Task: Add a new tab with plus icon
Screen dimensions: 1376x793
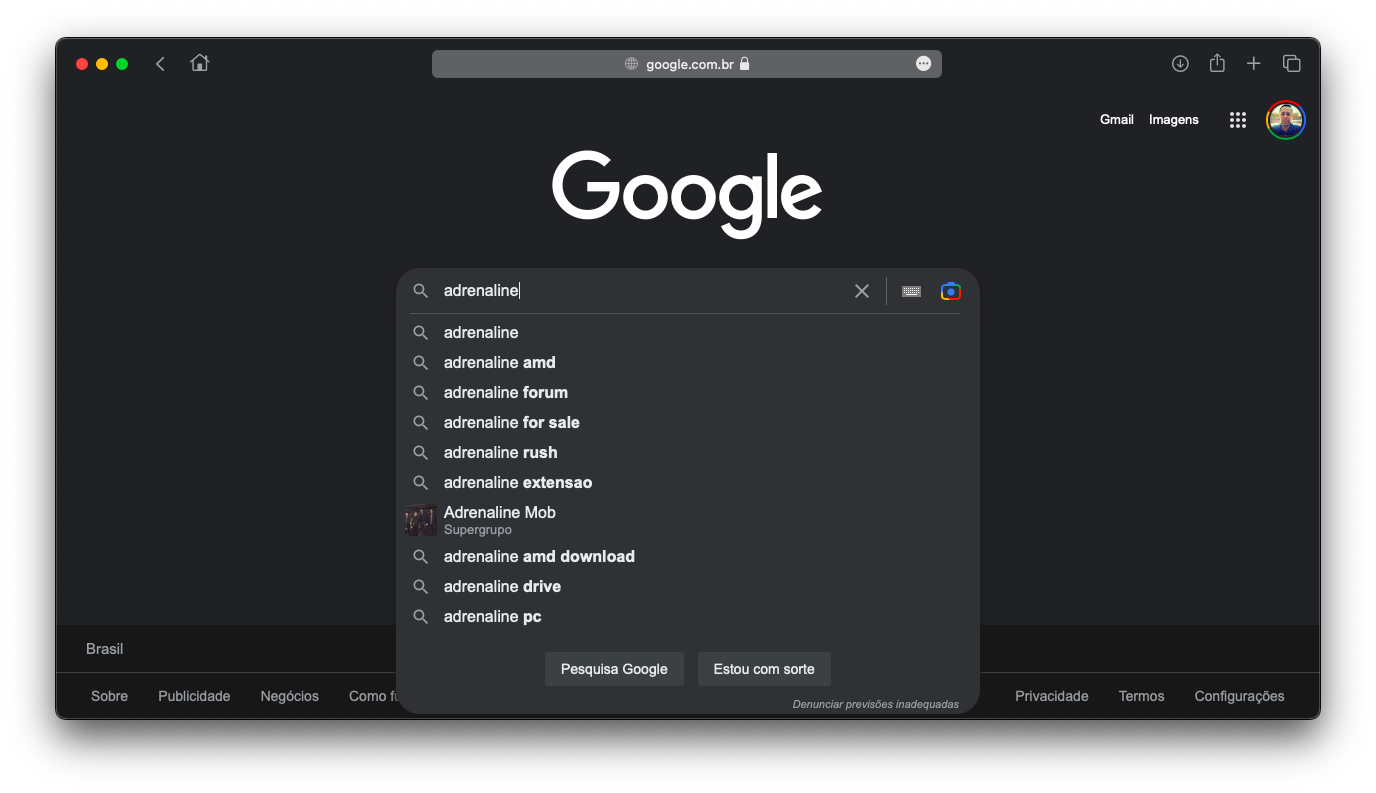Action: 1254,64
